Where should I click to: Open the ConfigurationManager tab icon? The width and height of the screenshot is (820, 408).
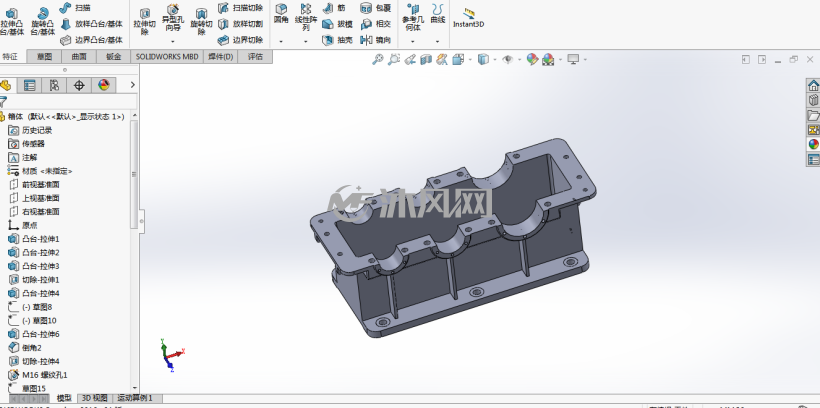pos(54,85)
